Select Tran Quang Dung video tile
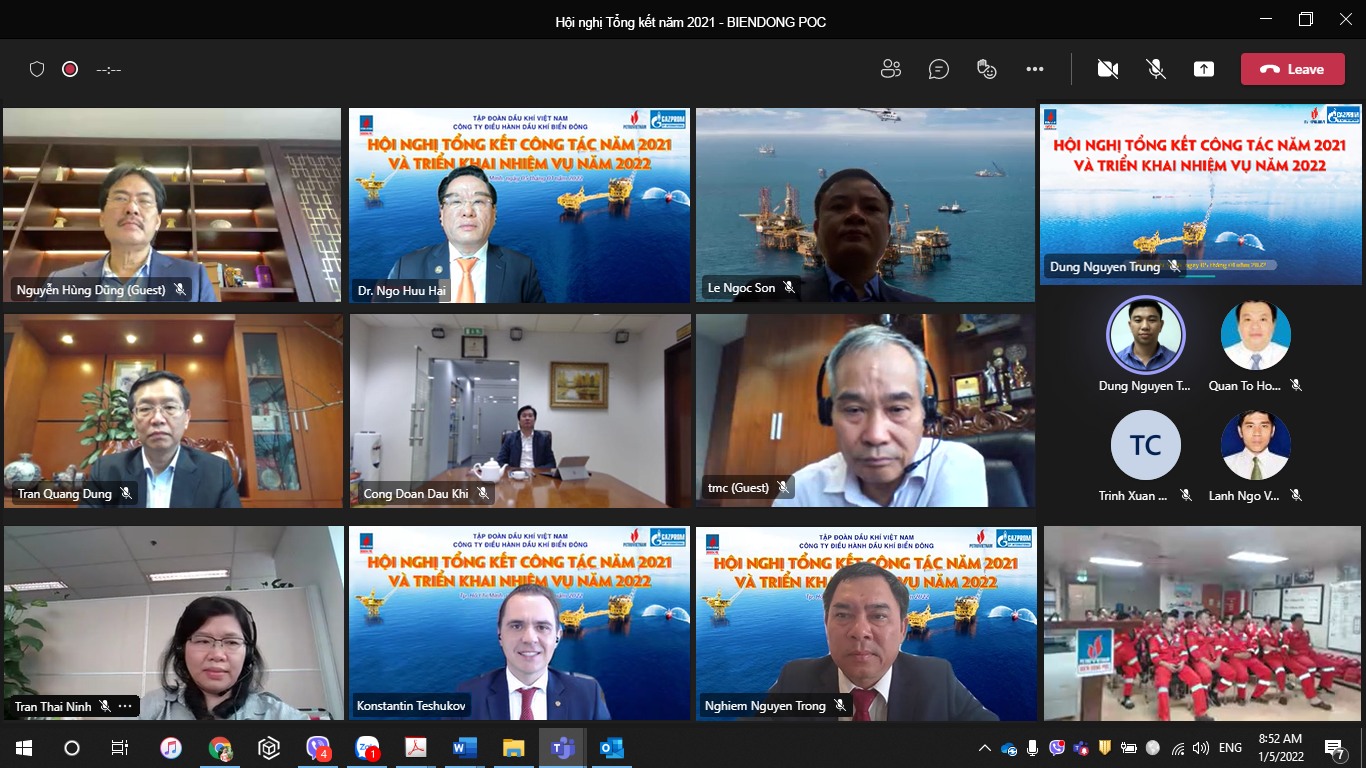Viewport: 1366px width, 768px height. (x=173, y=411)
